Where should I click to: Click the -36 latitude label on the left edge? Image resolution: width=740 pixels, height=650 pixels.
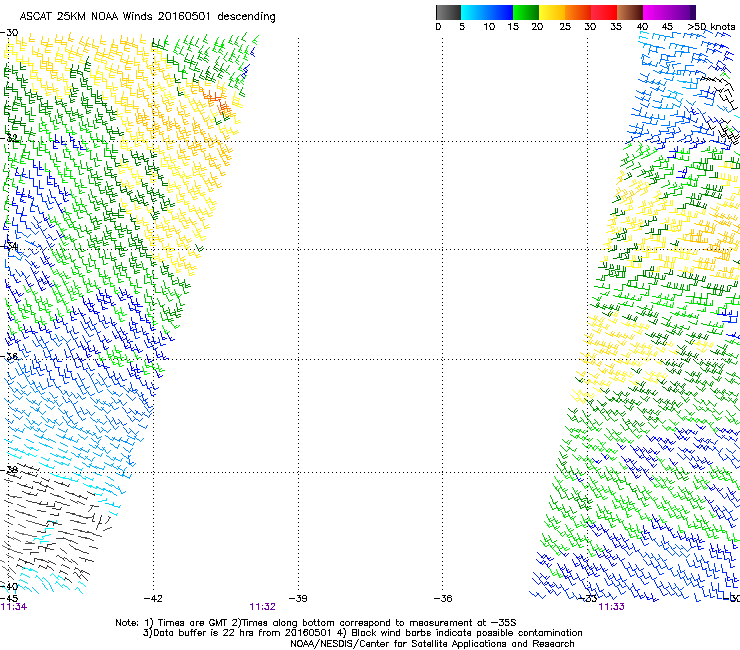click(x=9, y=356)
